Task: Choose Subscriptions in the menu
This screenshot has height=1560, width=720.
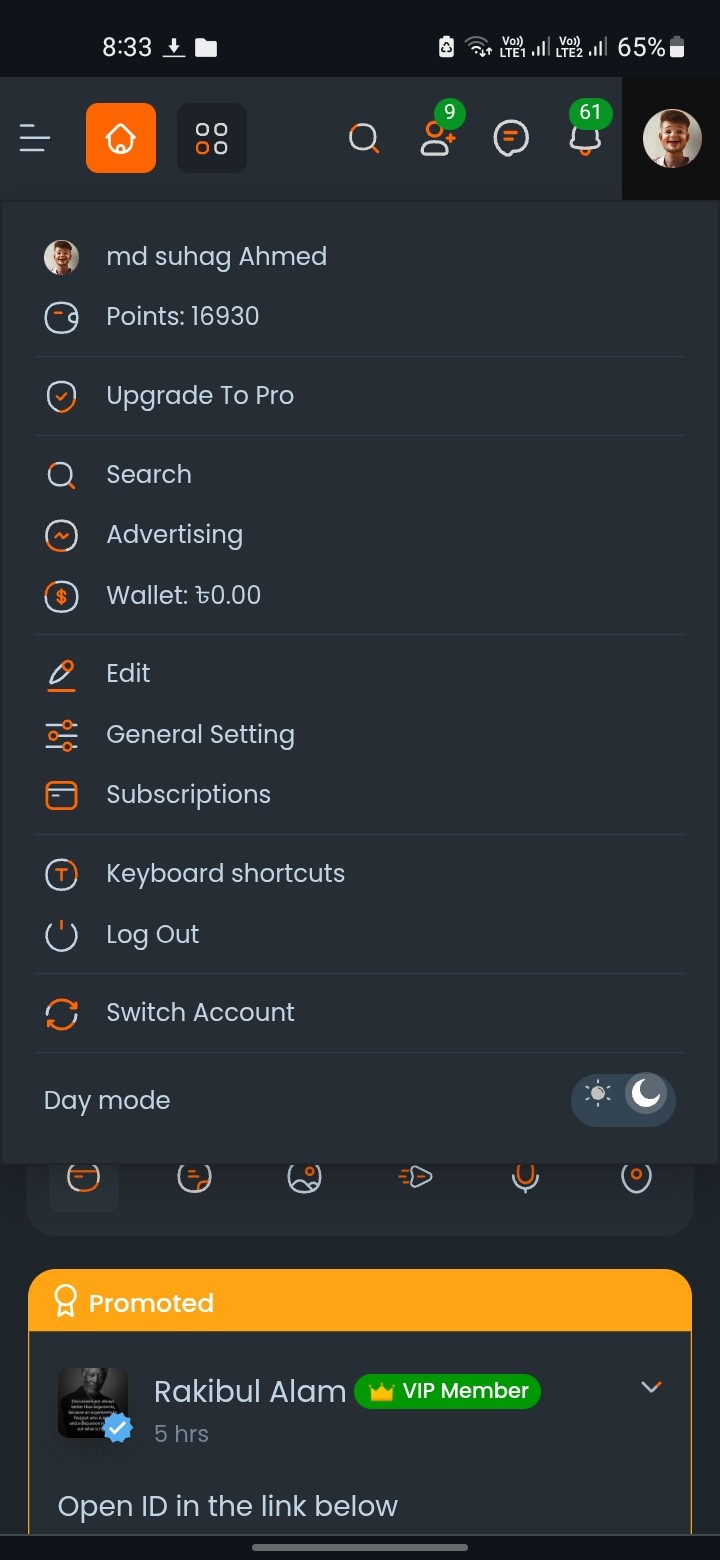Action: point(188,795)
